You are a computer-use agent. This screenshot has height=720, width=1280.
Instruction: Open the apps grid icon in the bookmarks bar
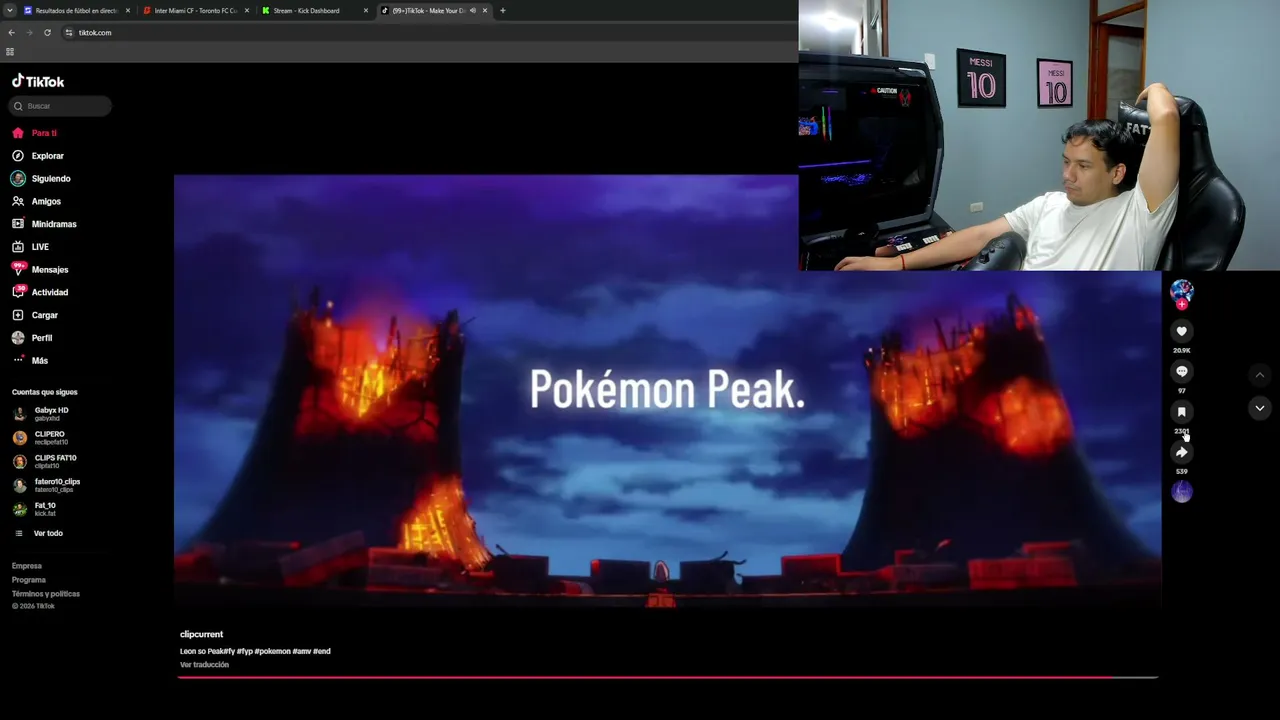(x=10, y=52)
